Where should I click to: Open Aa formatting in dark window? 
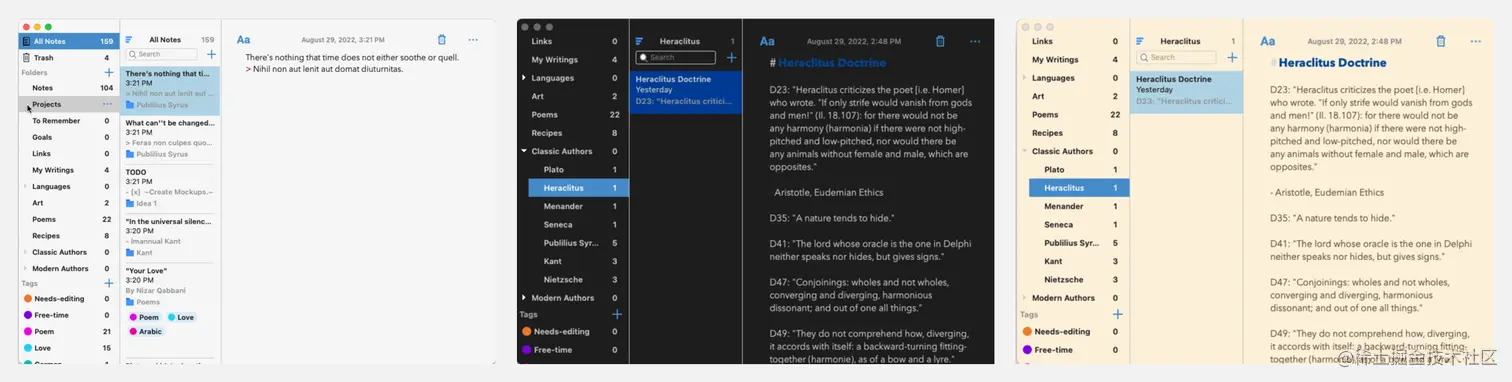[x=767, y=41]
